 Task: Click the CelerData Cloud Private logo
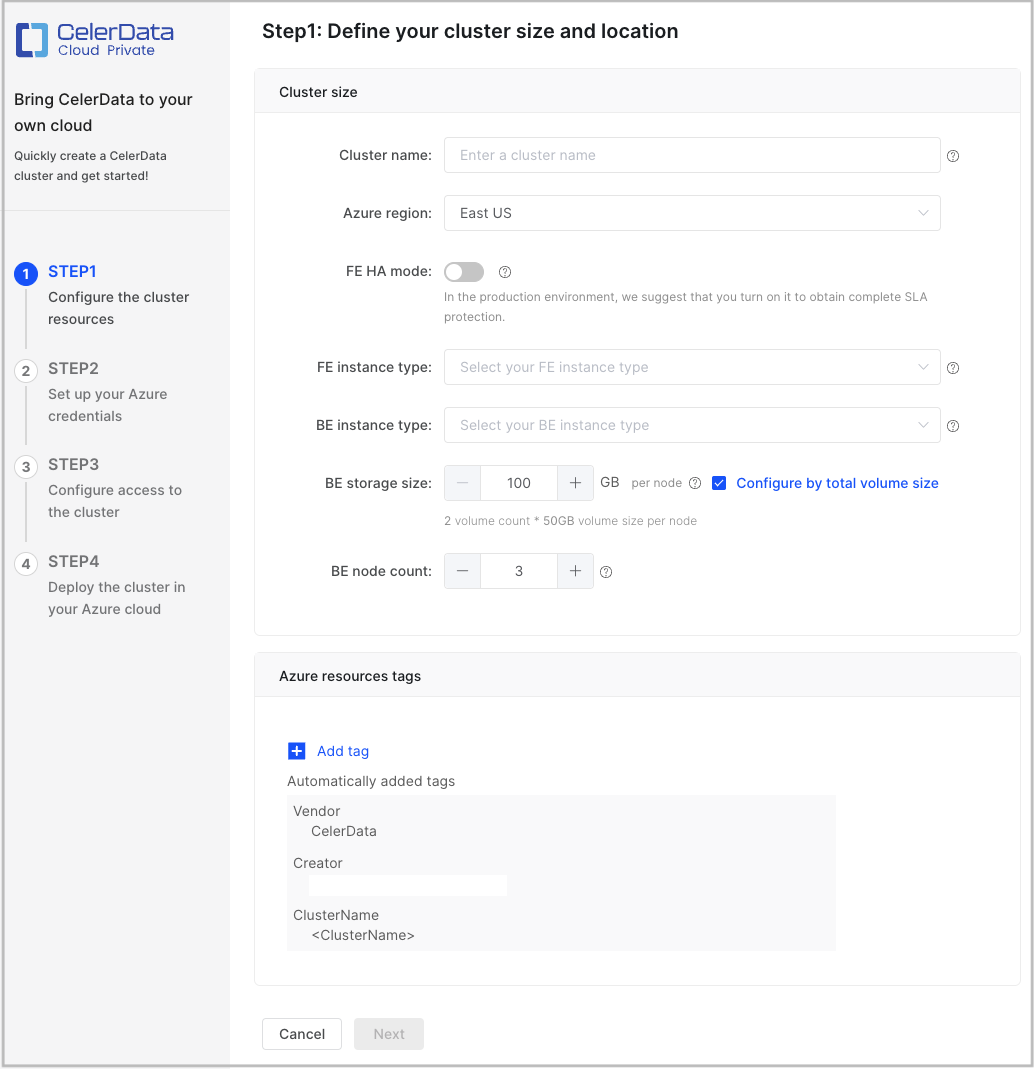pyautogui.click(x=95, y=40)
